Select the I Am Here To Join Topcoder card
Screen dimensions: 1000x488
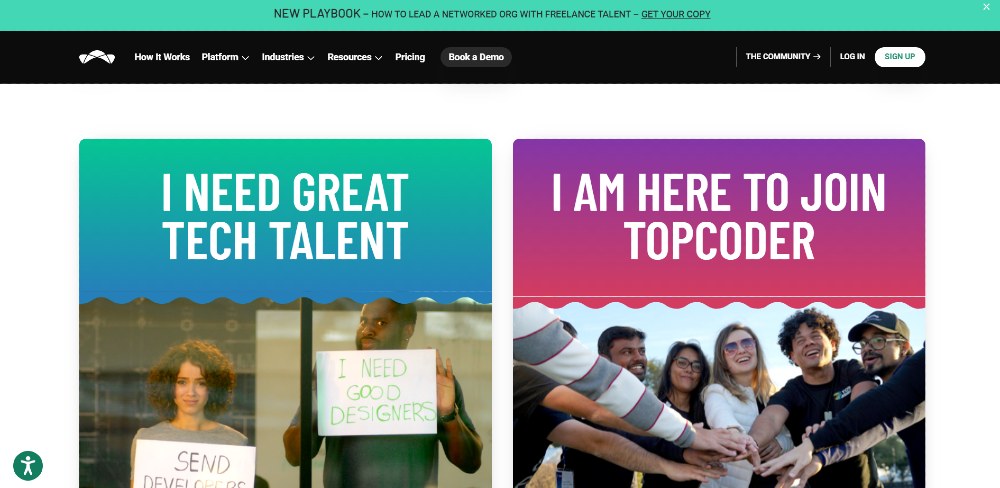pyautogui.click(x=719, y=313)
